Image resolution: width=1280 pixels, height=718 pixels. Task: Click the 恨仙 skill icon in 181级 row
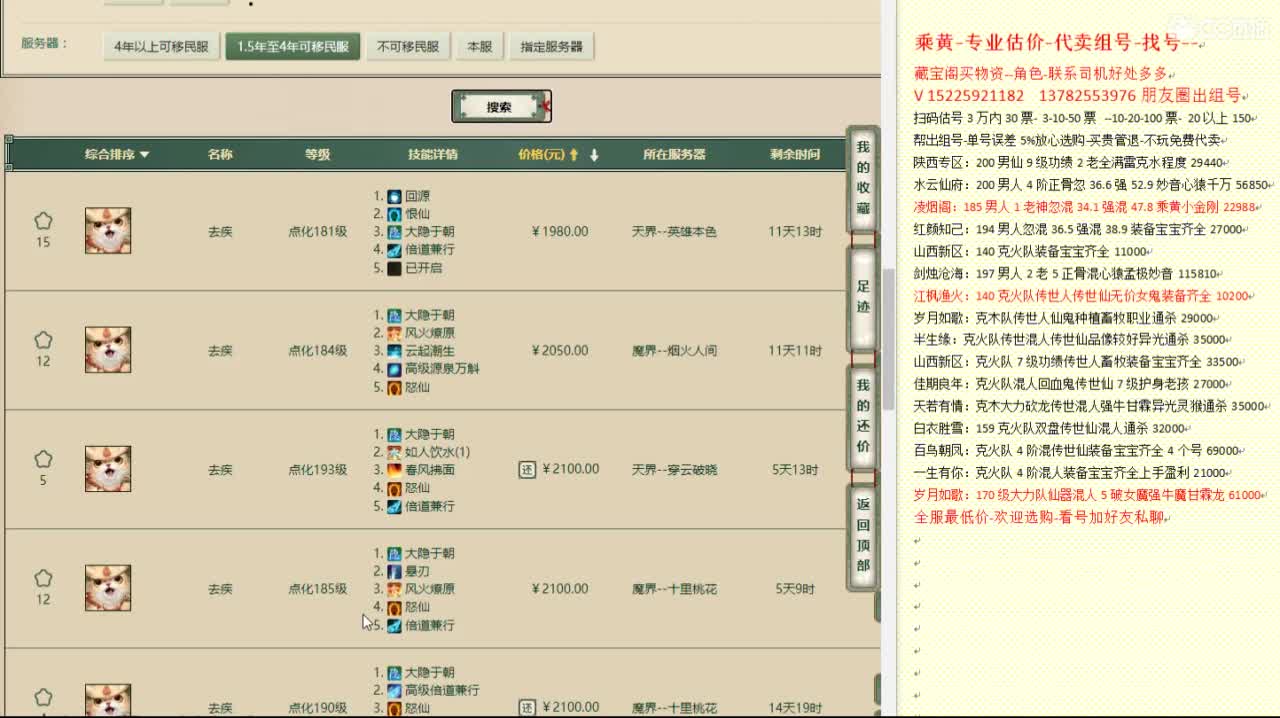click(x=394, y=214)
